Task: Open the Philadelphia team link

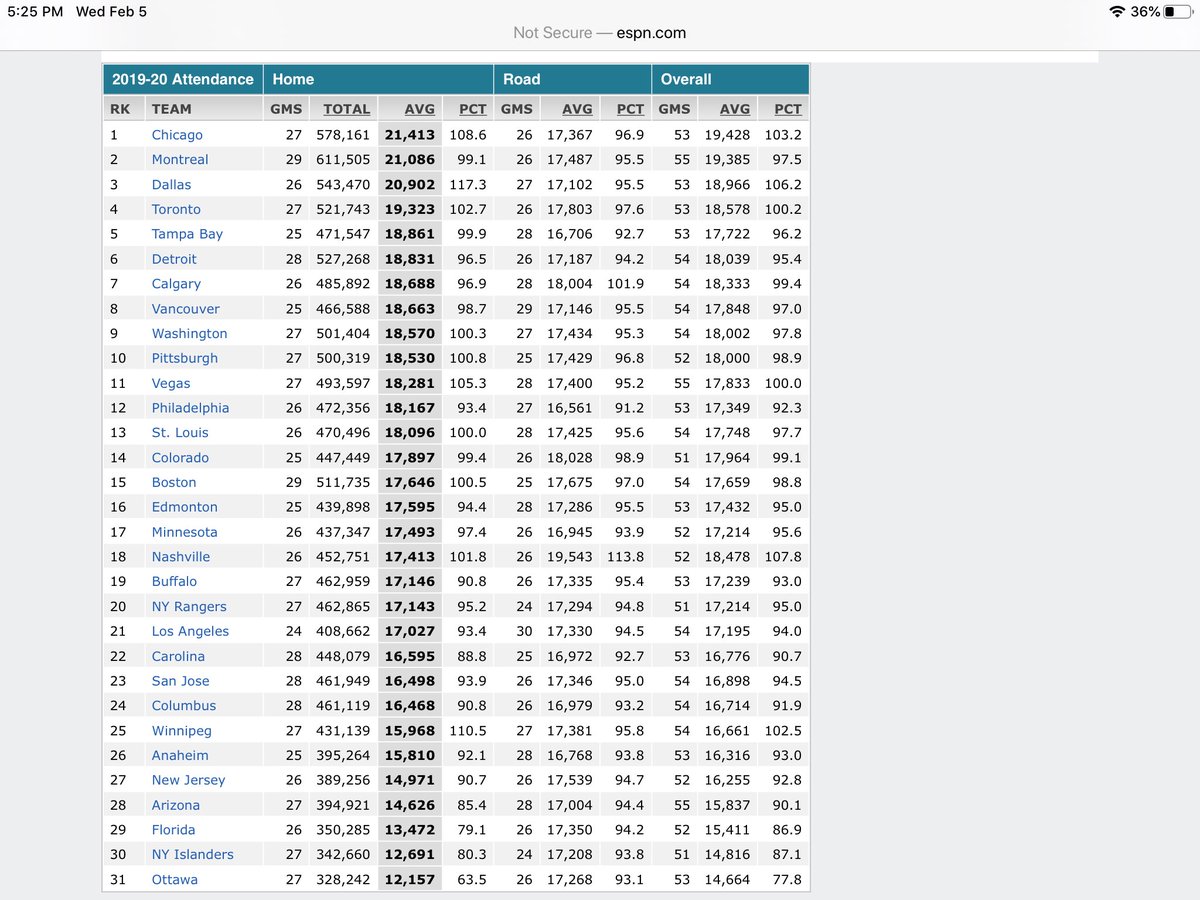Action: [190, 408]
